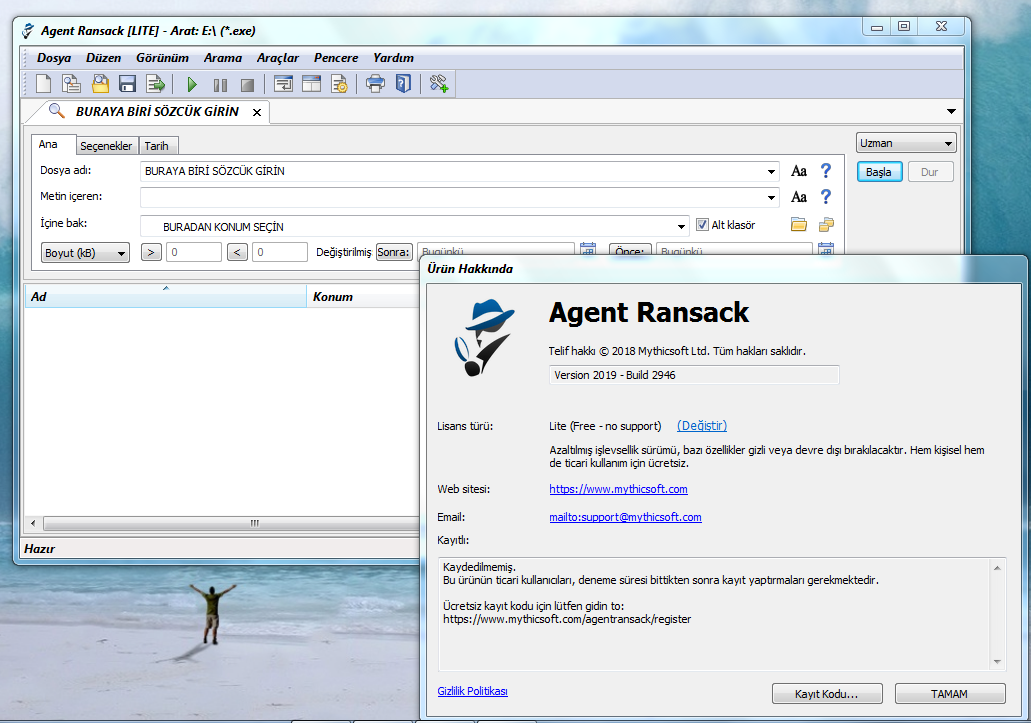Click the New blank search toolbar icon
Screen dimensions: 1031x723
[x=43, y=84]
